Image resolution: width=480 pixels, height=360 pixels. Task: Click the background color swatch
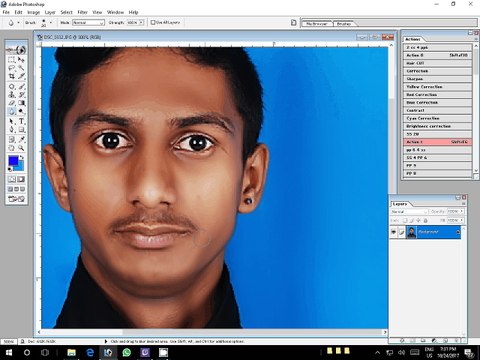tap(21, 167)
